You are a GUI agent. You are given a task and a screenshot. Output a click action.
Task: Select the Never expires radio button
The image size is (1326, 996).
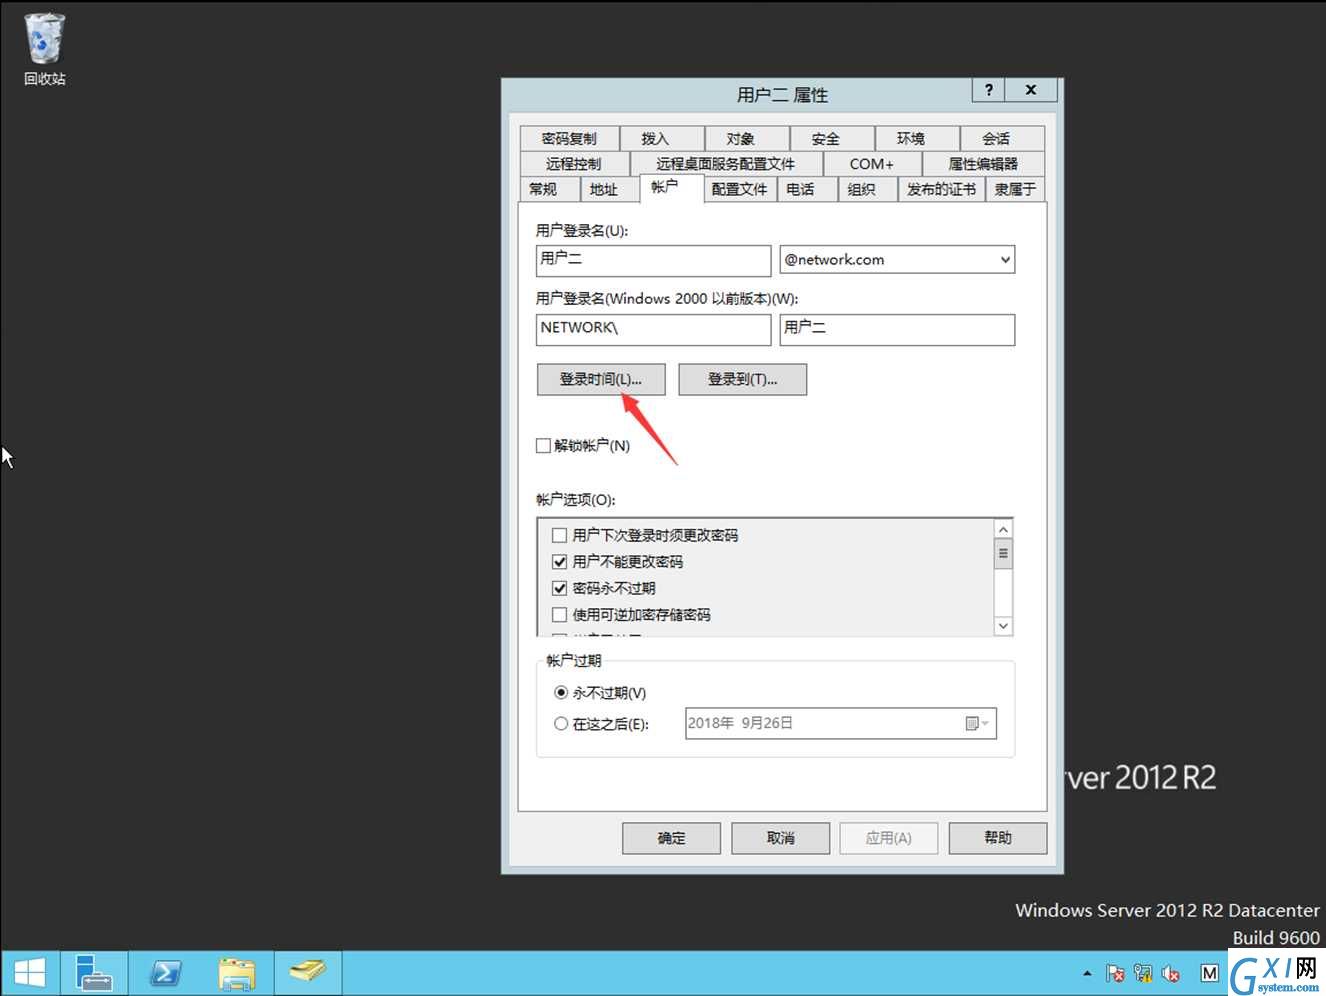pyautogui.click(x=561, y=692)
